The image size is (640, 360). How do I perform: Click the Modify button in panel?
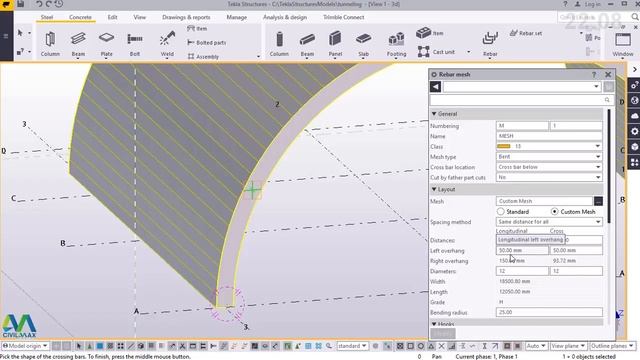click(443, 333)
